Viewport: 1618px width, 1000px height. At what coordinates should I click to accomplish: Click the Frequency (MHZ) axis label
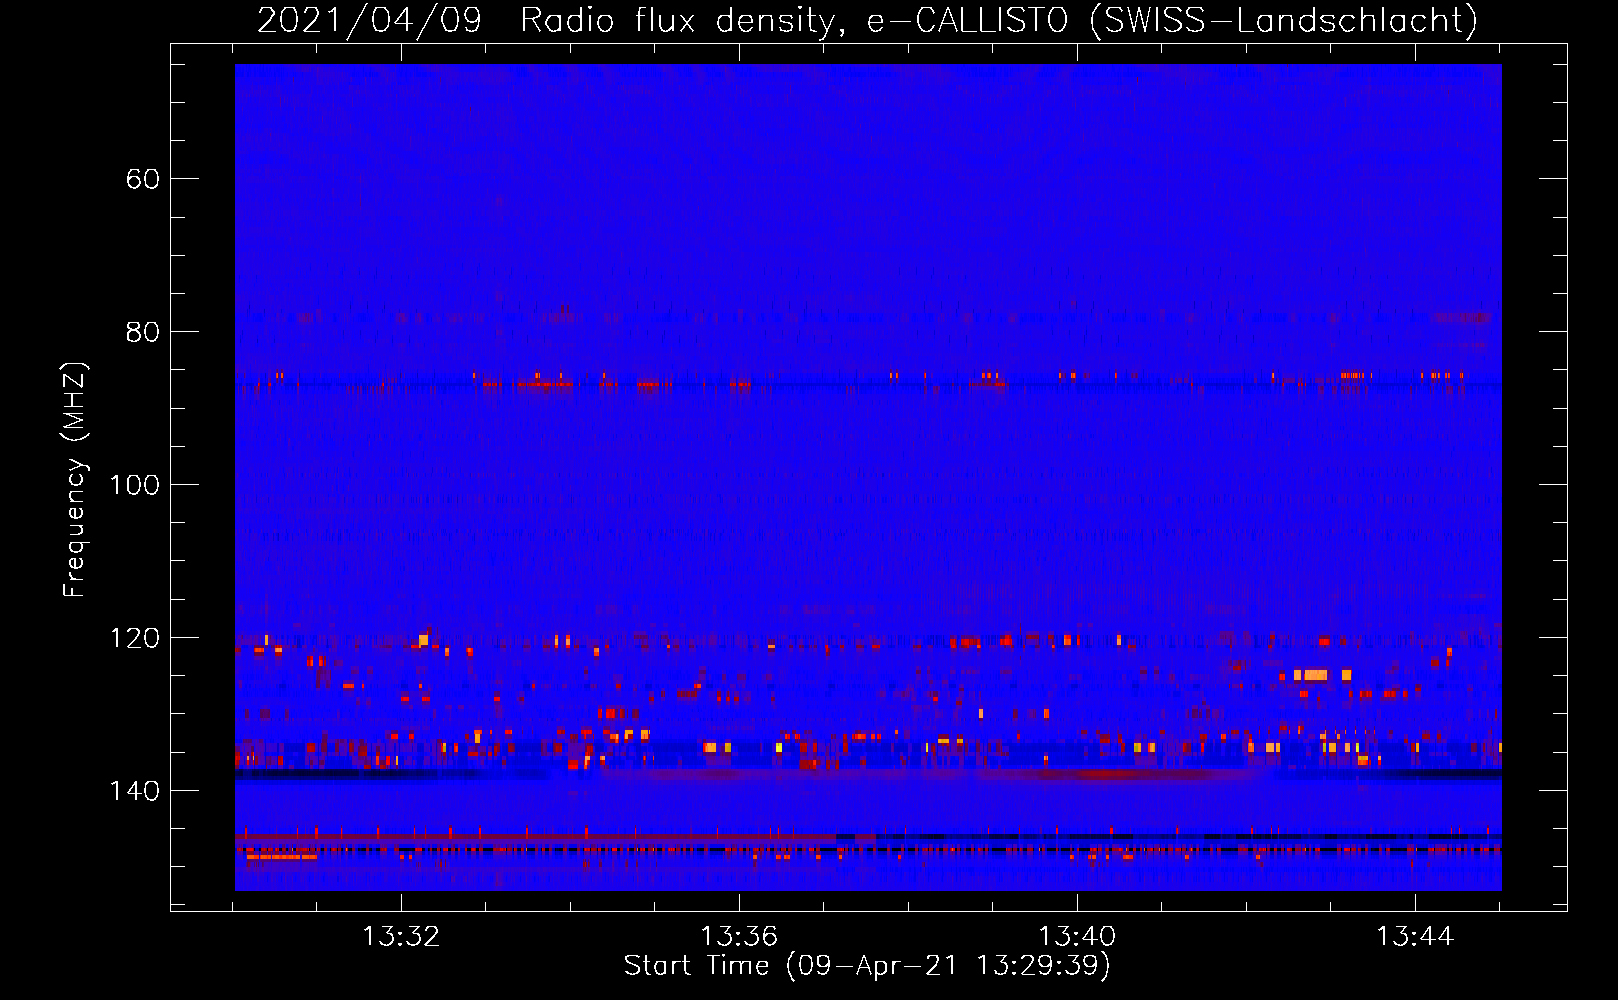click(x=75, y=480)
